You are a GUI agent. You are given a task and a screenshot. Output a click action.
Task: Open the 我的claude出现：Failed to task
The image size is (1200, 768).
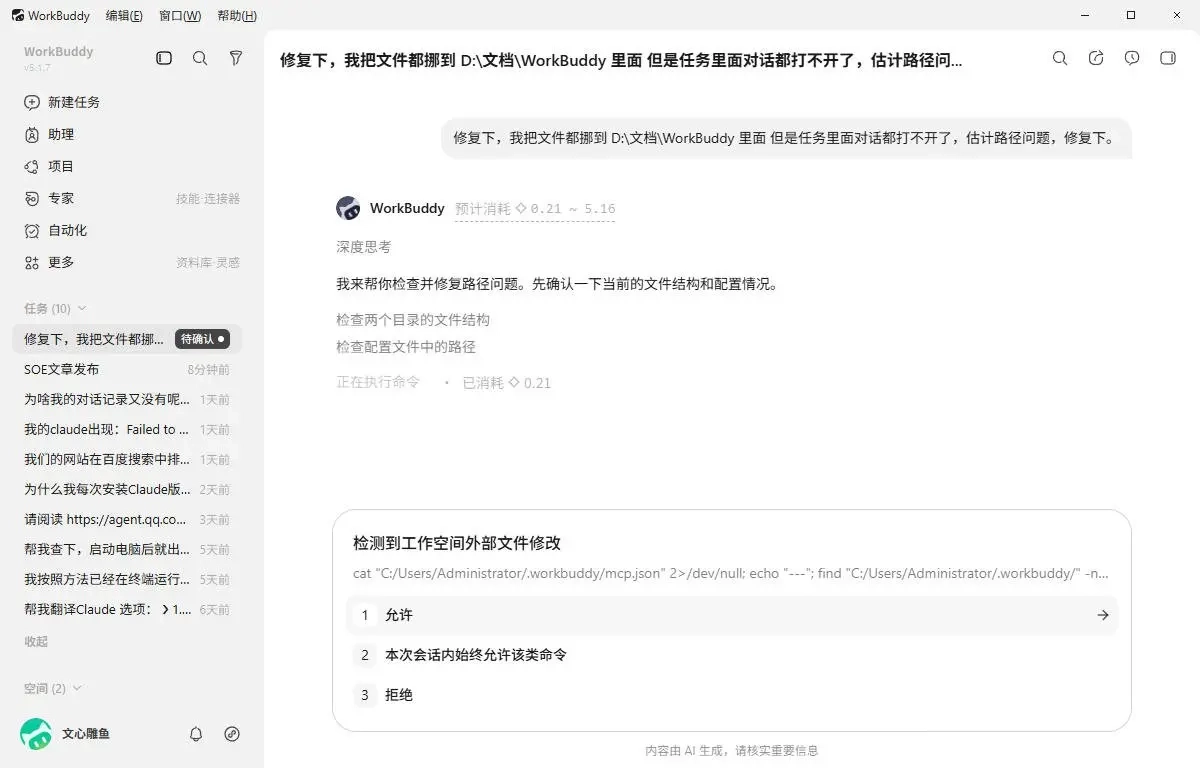pos(127,429)
